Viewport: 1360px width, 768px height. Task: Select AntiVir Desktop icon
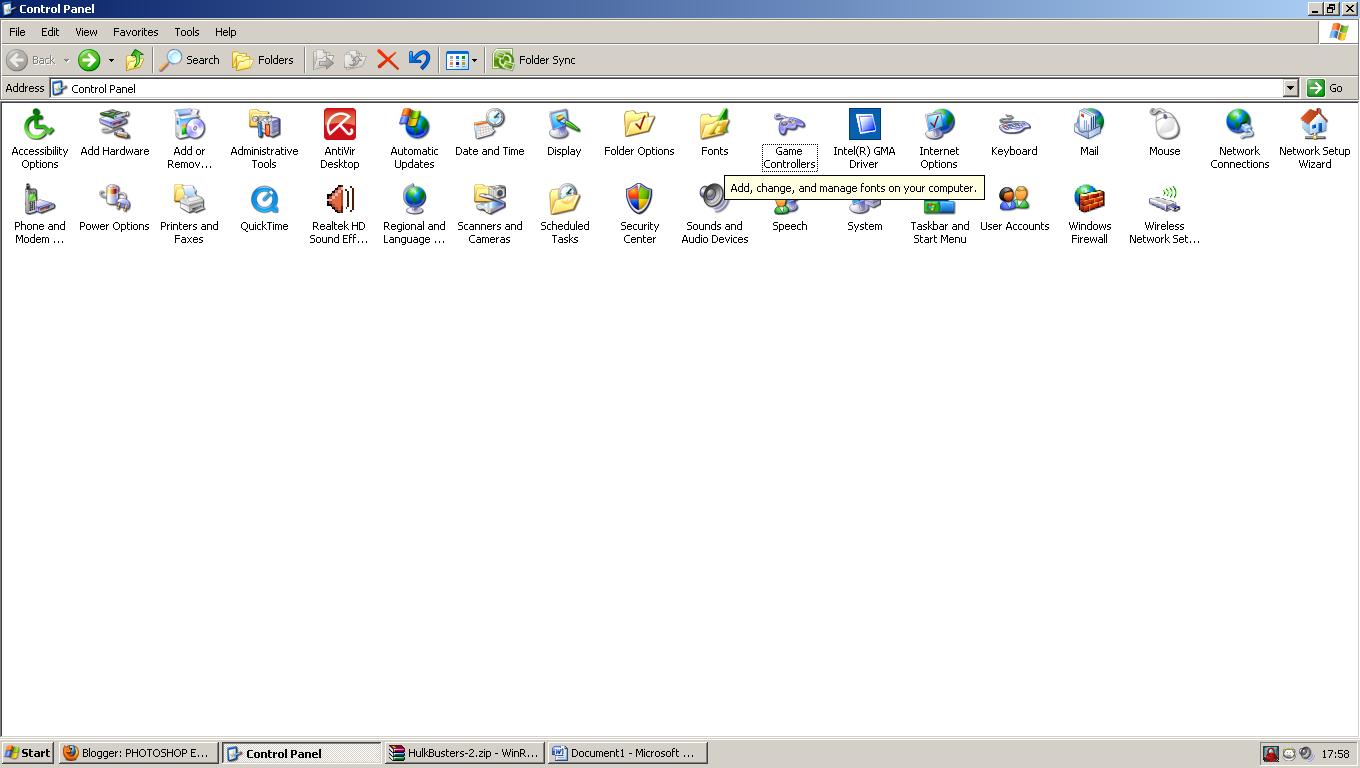click(340, 125)
